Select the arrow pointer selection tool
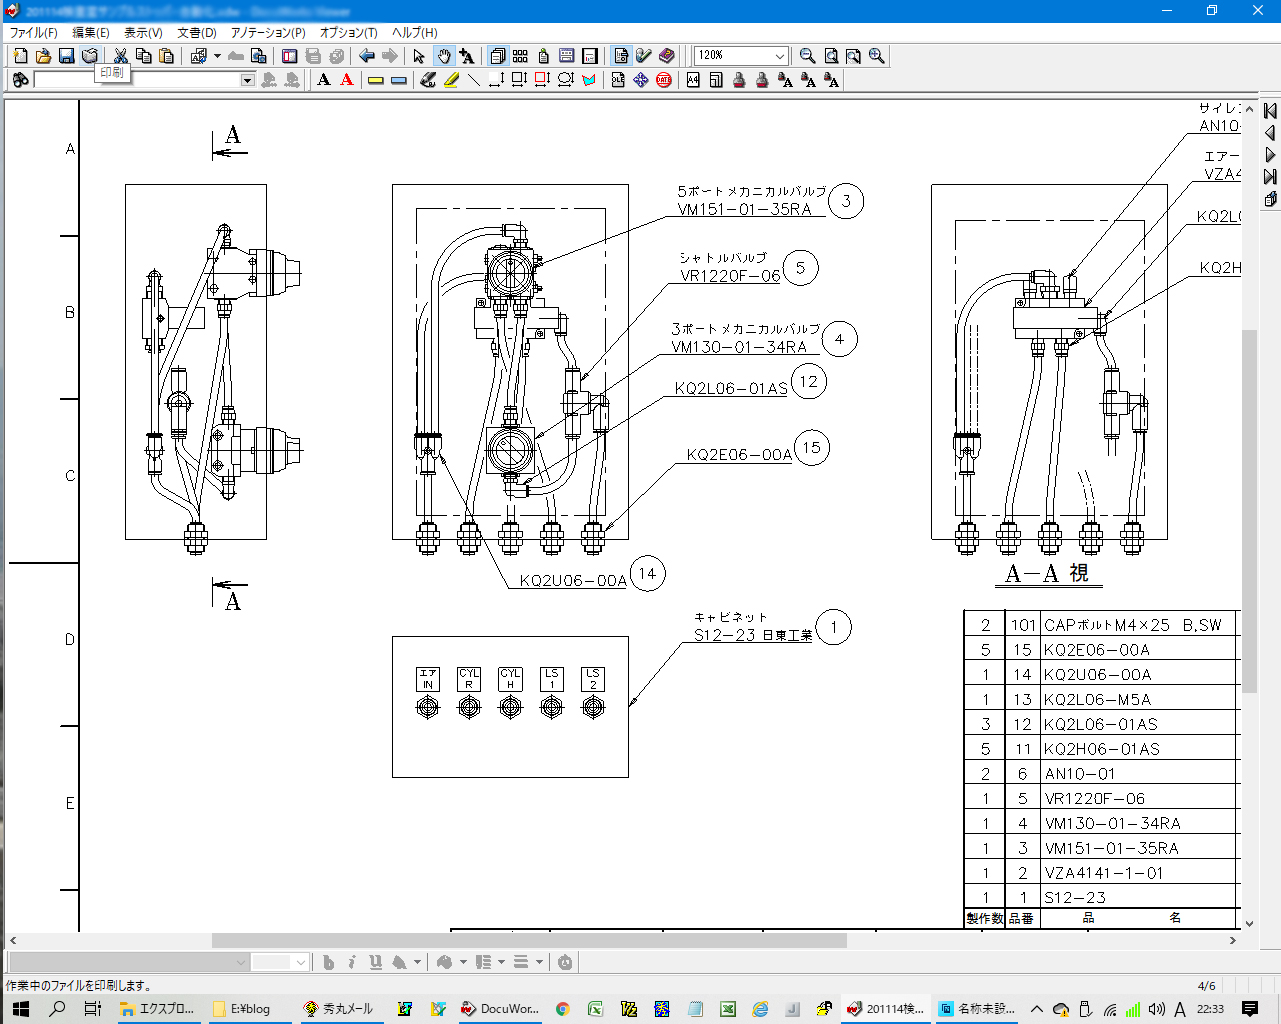1281x1024 pixels. click(x=419, y=56)
